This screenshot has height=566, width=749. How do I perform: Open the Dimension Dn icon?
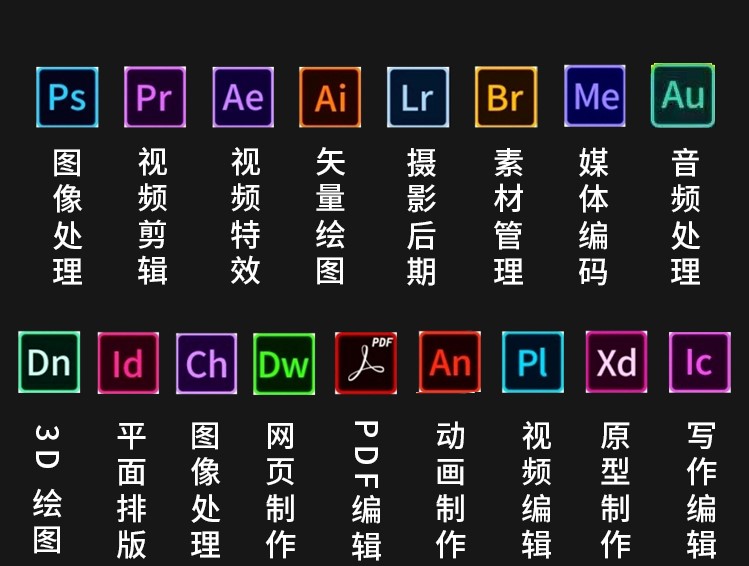coord(49,363)
